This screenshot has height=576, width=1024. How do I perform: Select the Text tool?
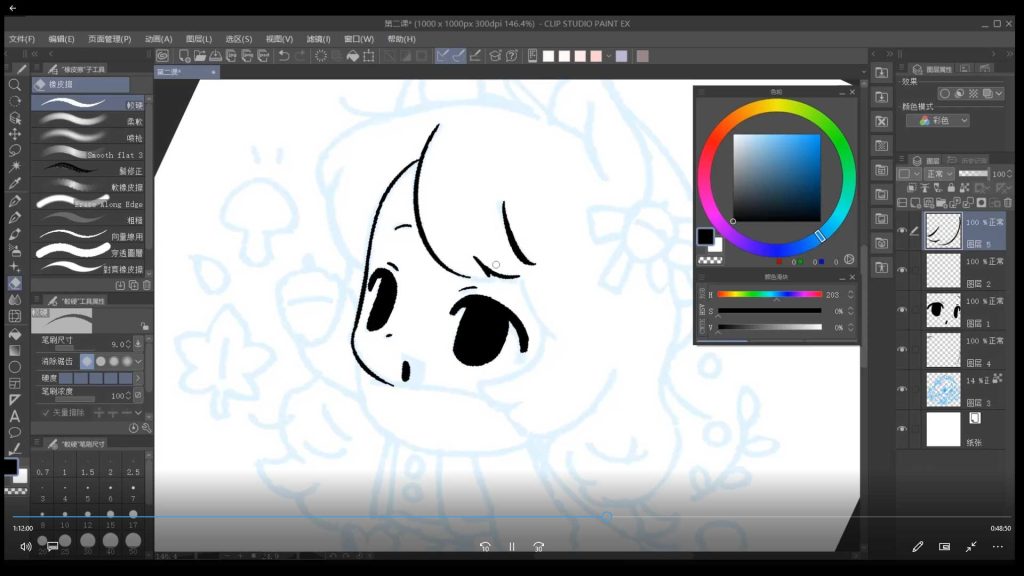[x=14, y=416]
